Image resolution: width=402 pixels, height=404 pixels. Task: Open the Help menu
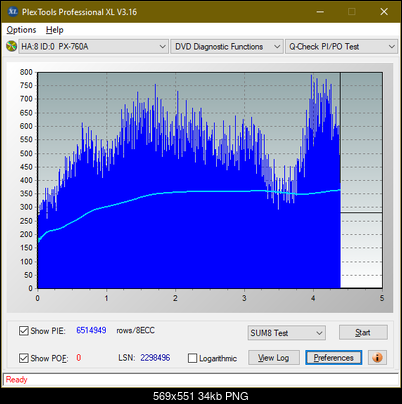(x=55, y=30)
